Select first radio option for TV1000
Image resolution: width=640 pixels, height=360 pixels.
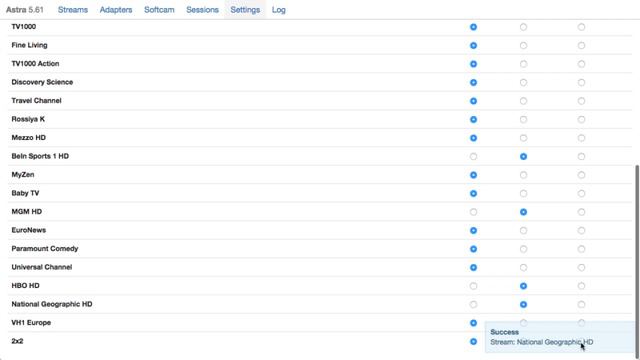point(473,27)
